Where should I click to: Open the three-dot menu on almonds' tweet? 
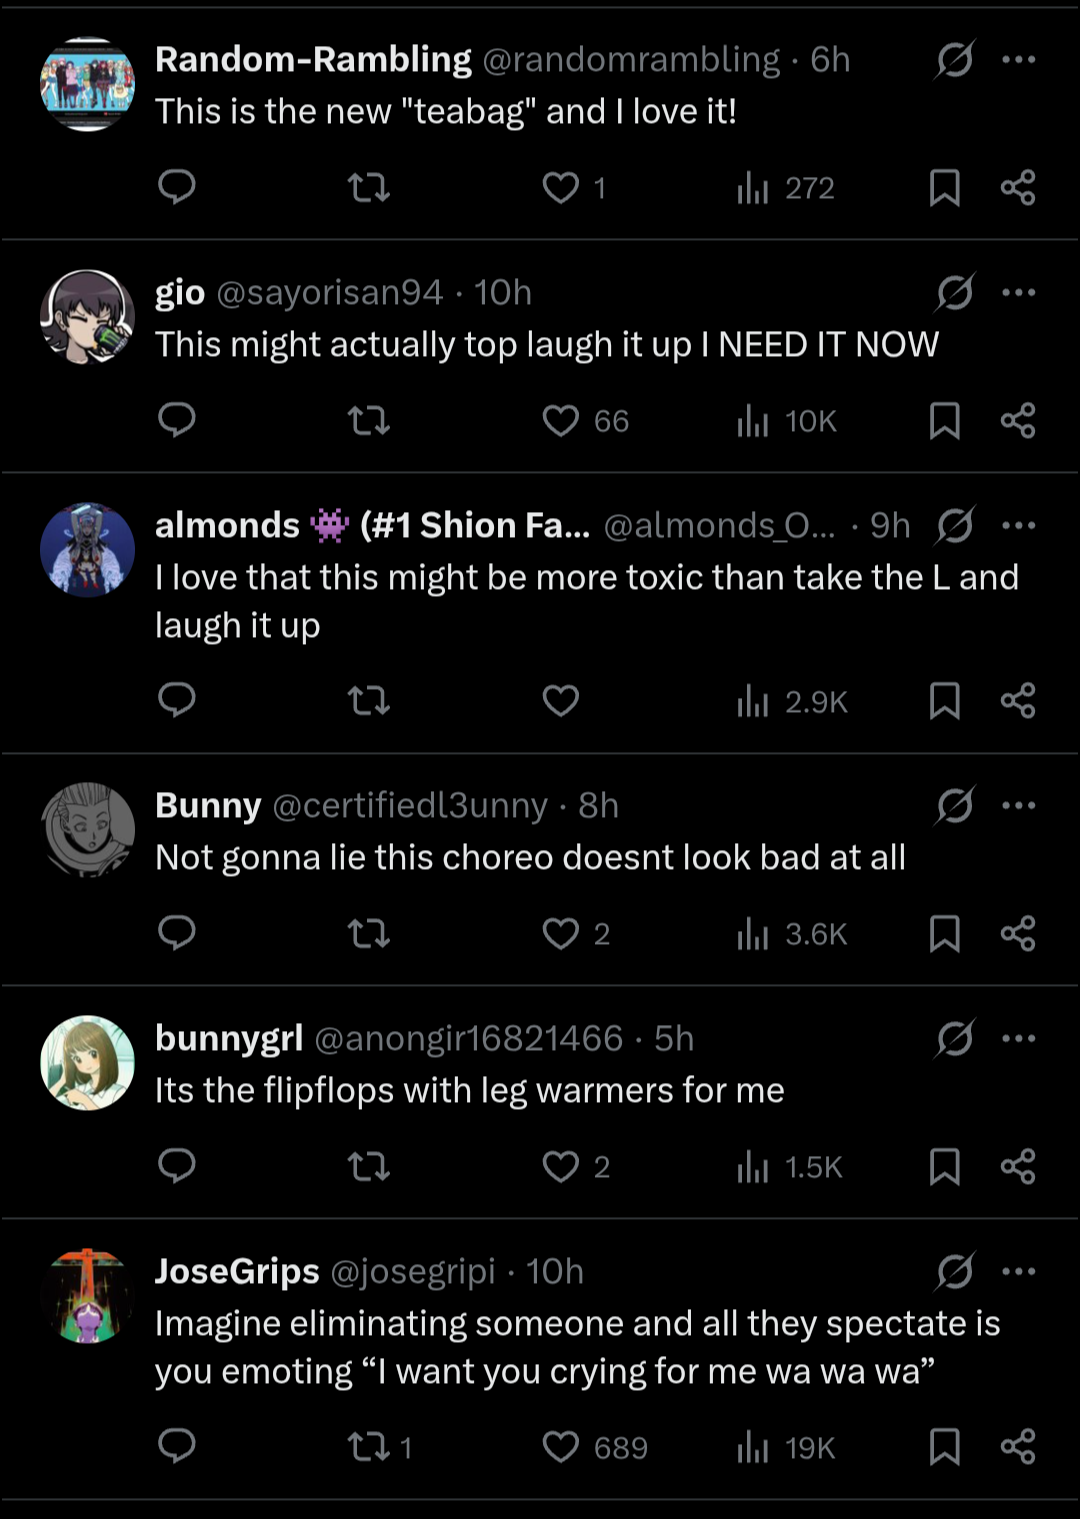1018,525
